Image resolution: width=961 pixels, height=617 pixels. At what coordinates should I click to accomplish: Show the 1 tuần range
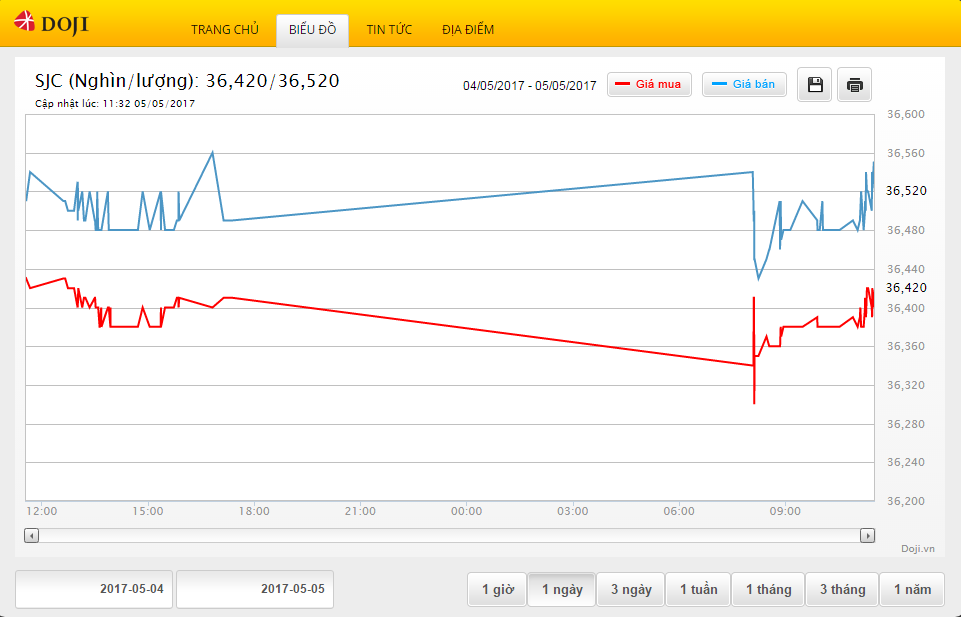pyautogui.click(x=698, y=590)
